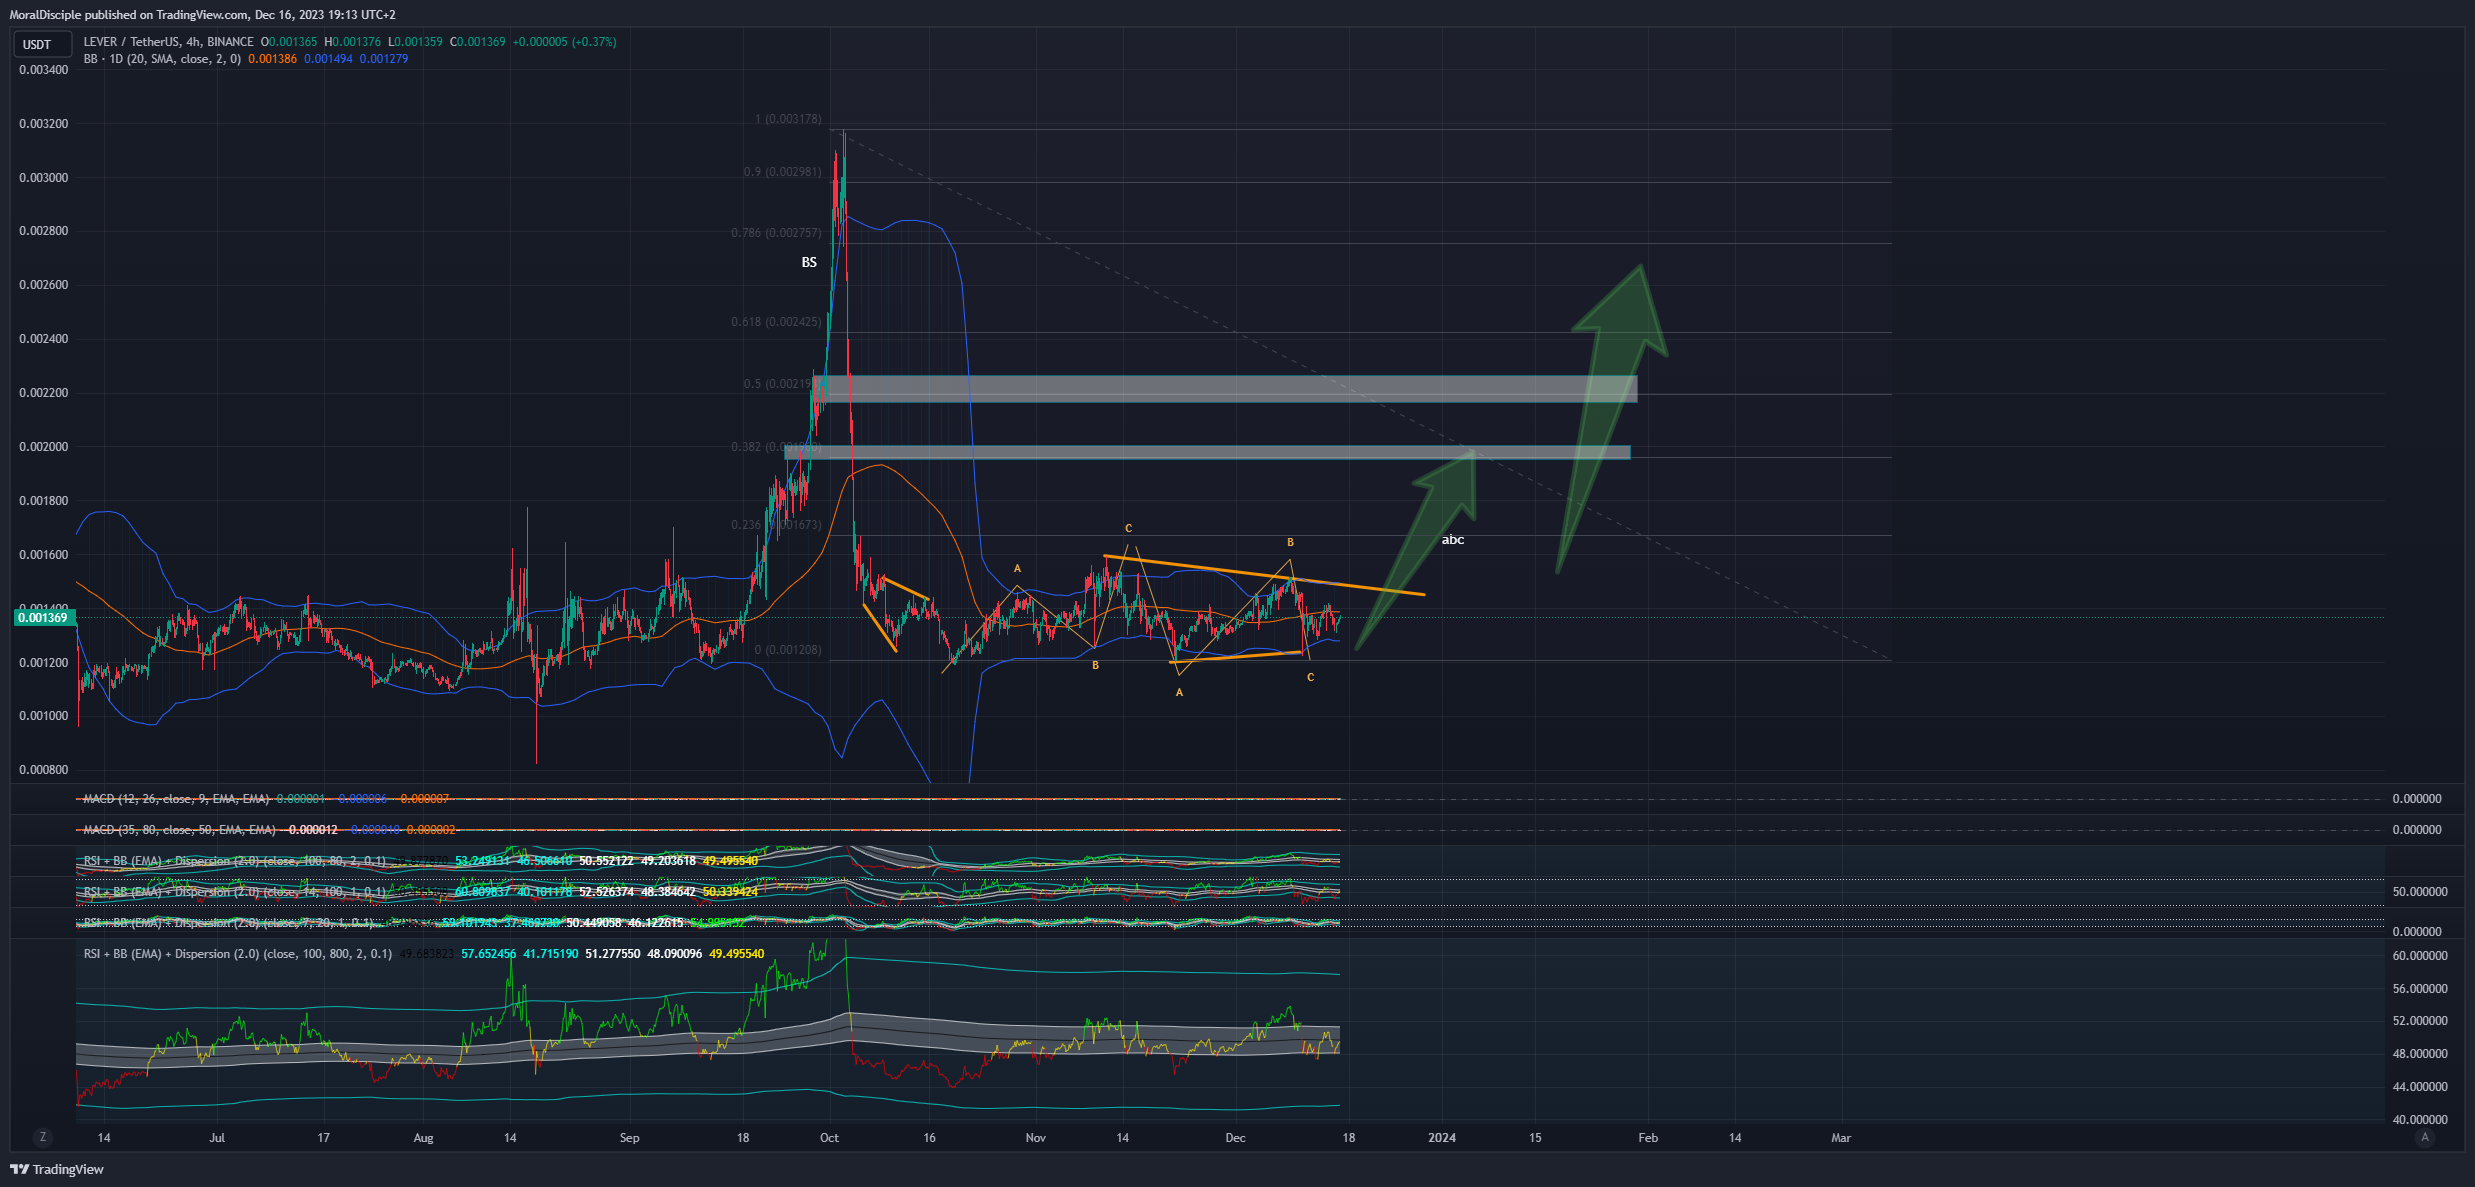
Task: Click the BS text annotation
Action: click(809, 262)
